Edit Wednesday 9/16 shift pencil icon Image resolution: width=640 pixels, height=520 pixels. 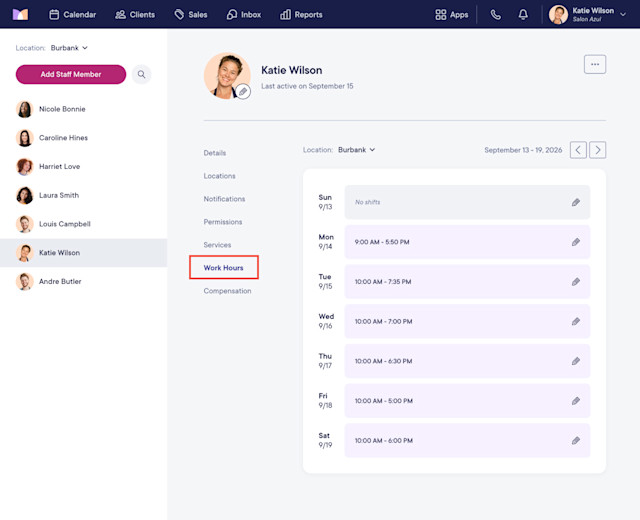click(576, 322)
